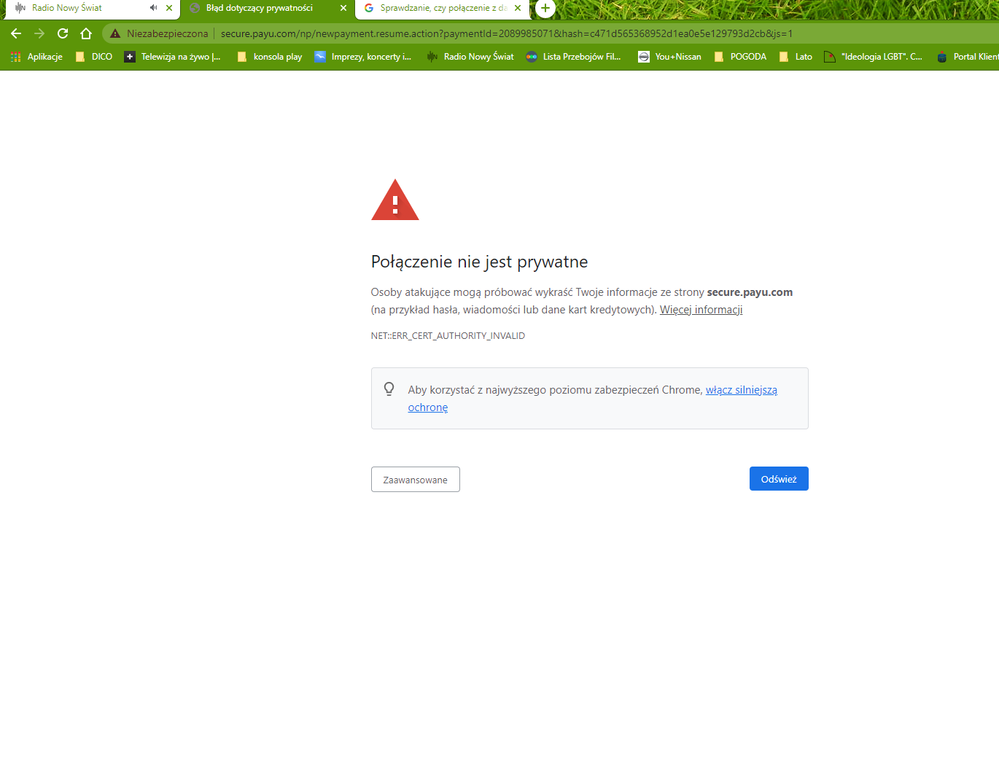The image size is (999, 761).
Task: Open a new tab with the plus icon
Action: pyautogui.click(x=545, y=8)
